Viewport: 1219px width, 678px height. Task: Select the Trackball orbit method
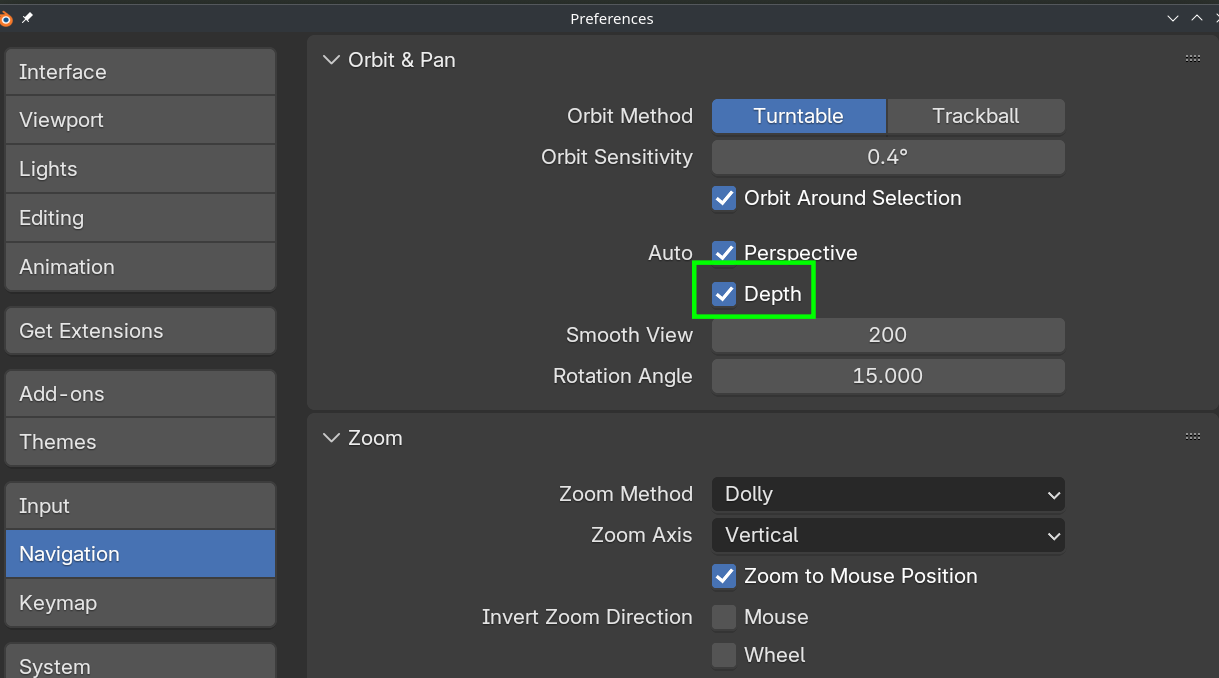[975, 116]
